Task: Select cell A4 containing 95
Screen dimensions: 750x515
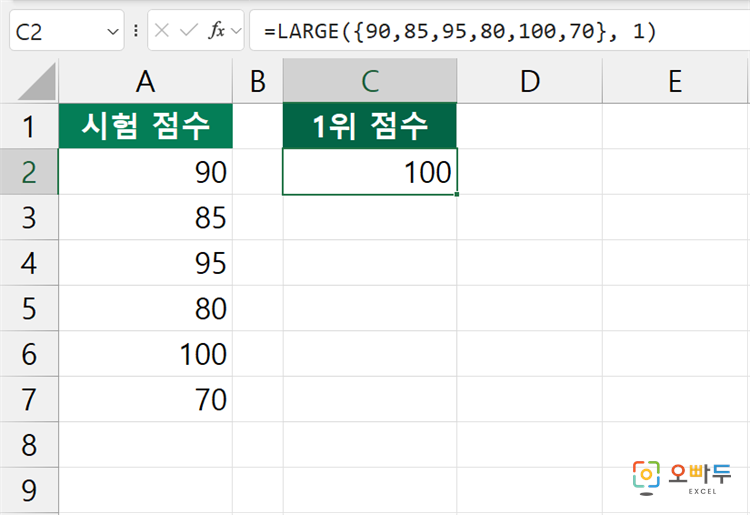Action: pyautogui.click(x=145, y=263)
